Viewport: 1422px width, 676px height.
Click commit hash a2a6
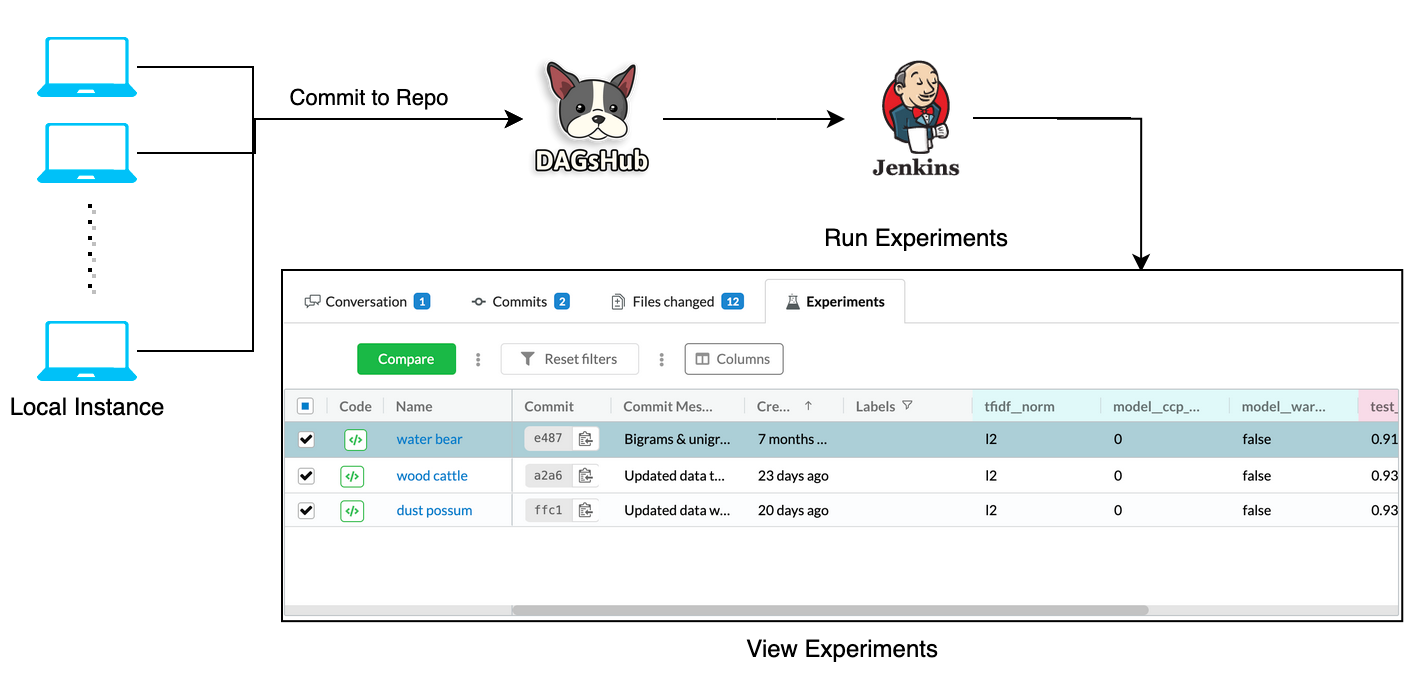pos(548,475)
